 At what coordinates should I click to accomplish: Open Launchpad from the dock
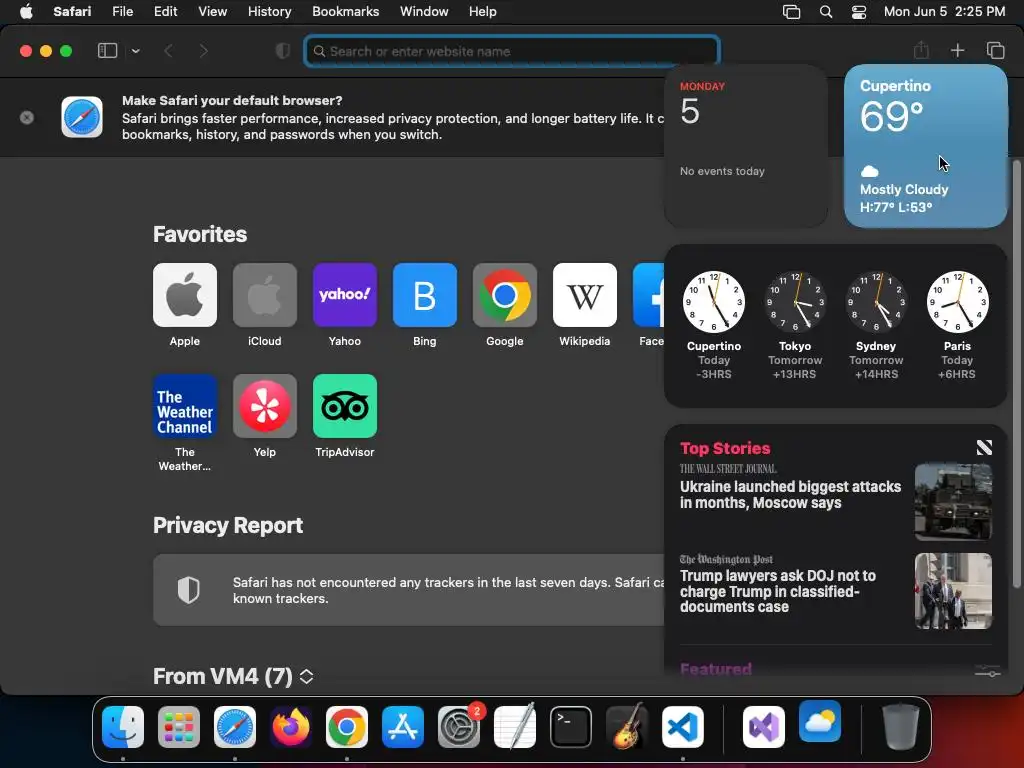pos(179,727)
